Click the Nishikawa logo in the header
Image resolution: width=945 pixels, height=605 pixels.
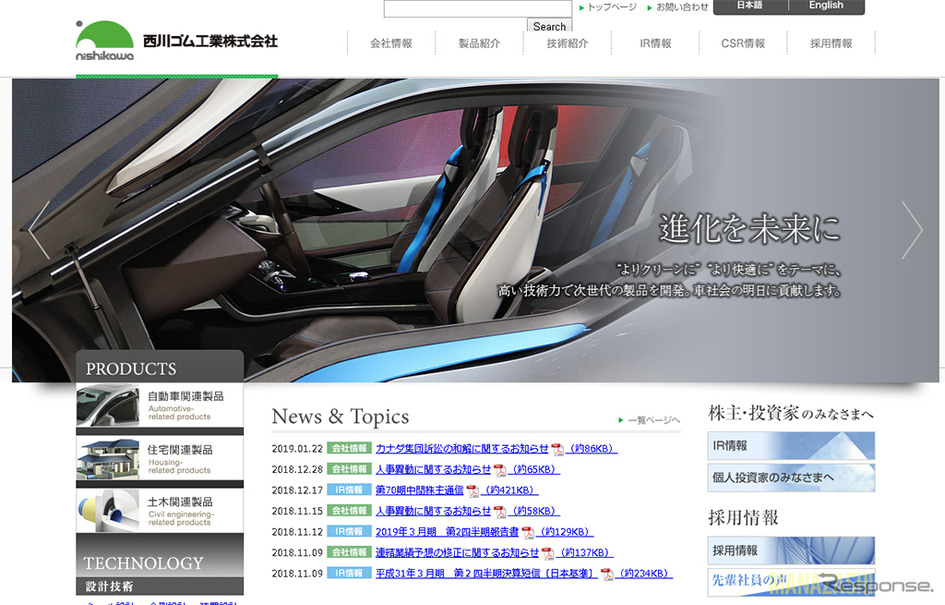click(177, 41)
